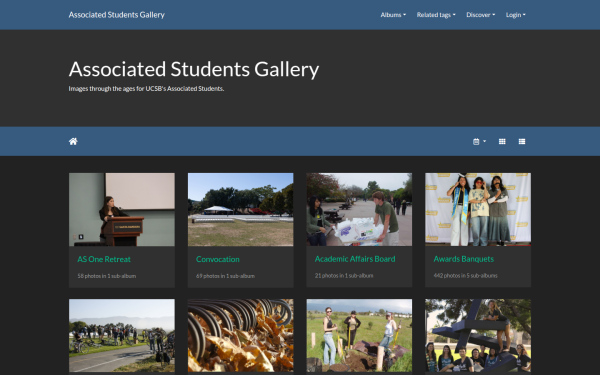Click '58 photos in 1 sub-album' text
The width and height of the screenshot is (600, 375).
coord(107,276)
